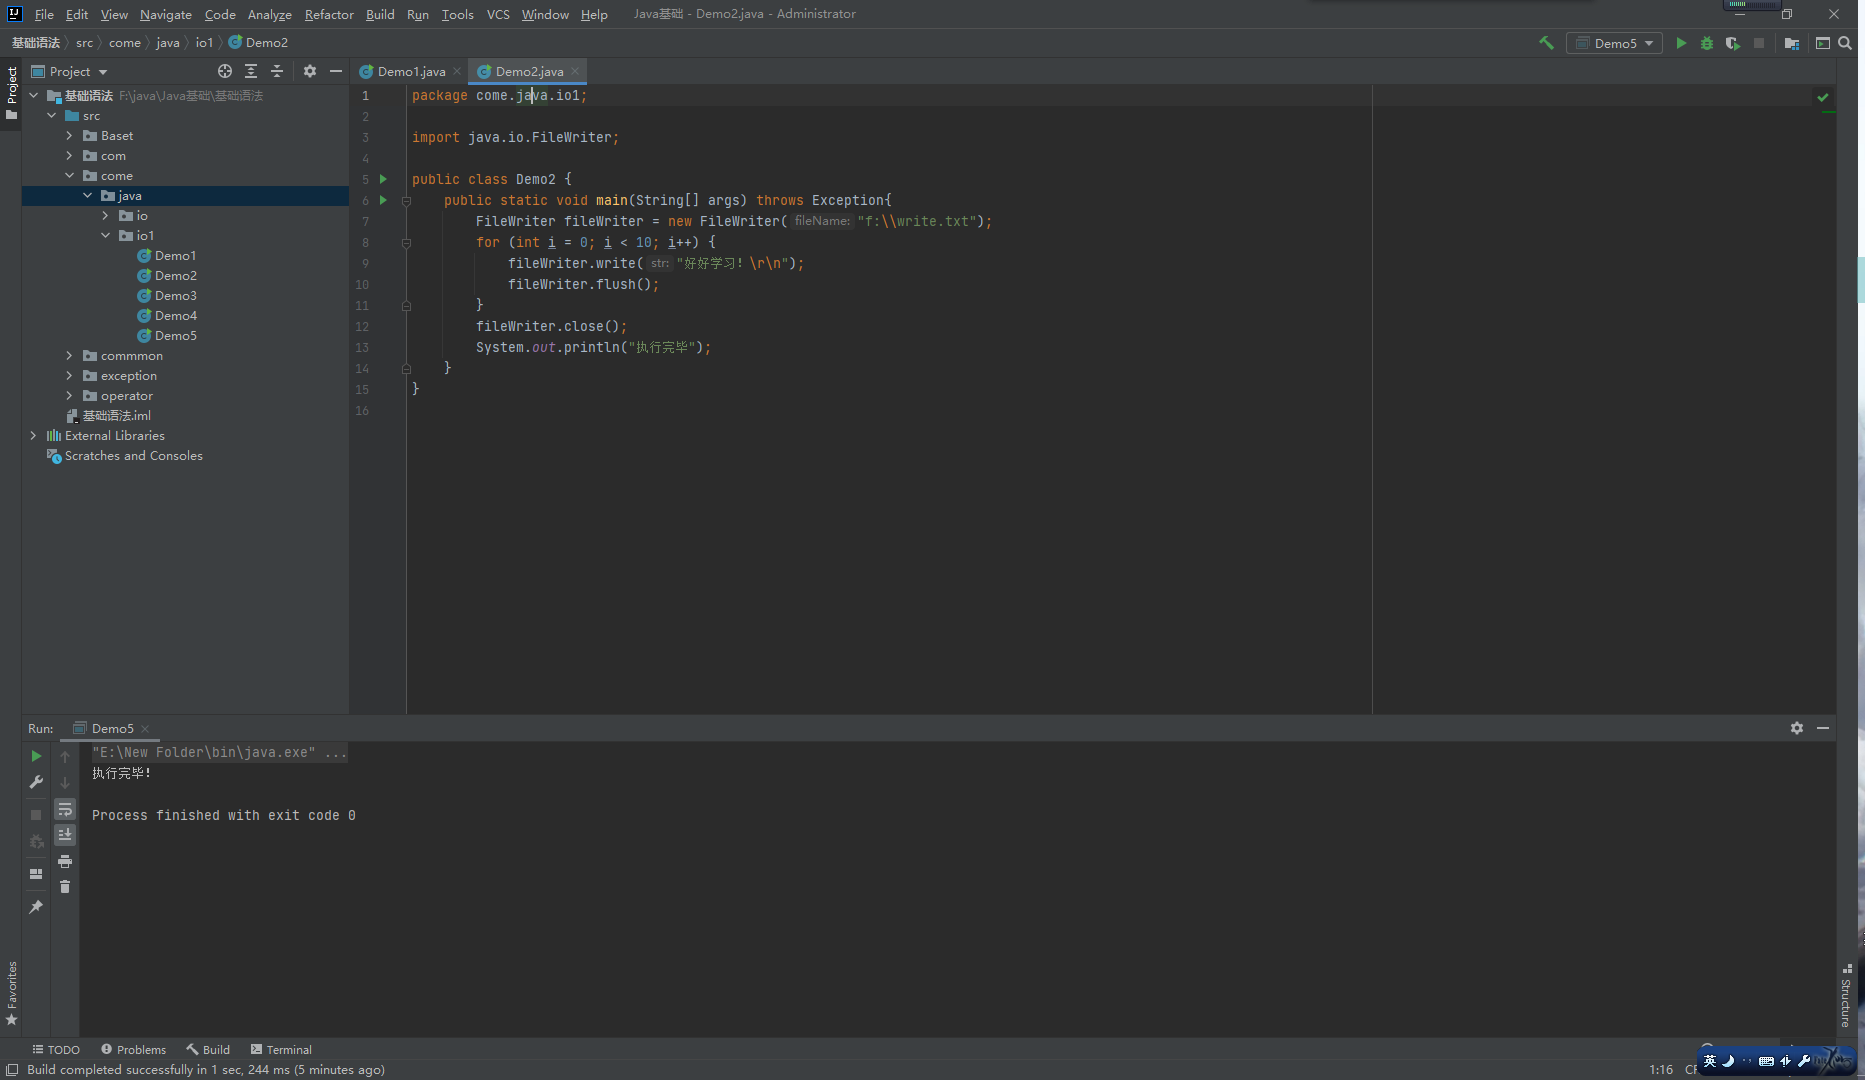Click the io1 breadcrumb in navigation bar

(204, 43)
